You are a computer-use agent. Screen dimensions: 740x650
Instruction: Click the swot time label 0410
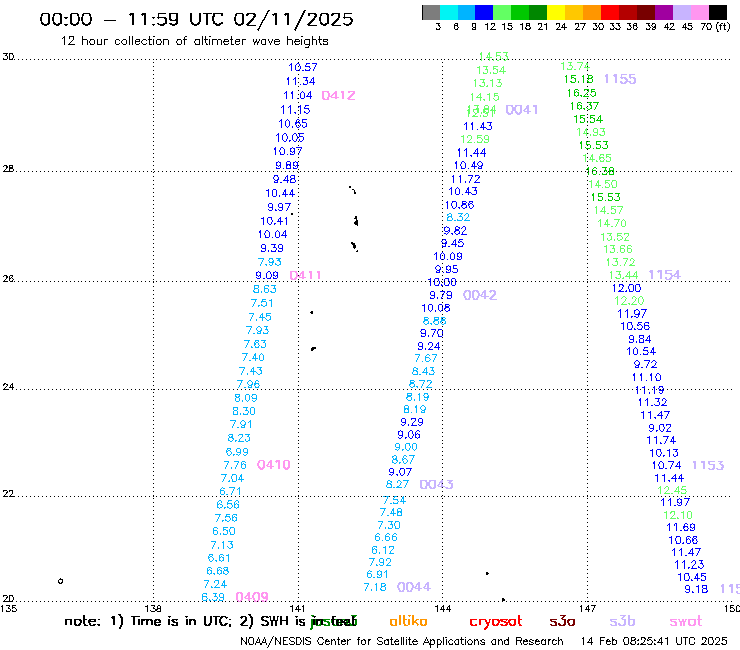273,465
